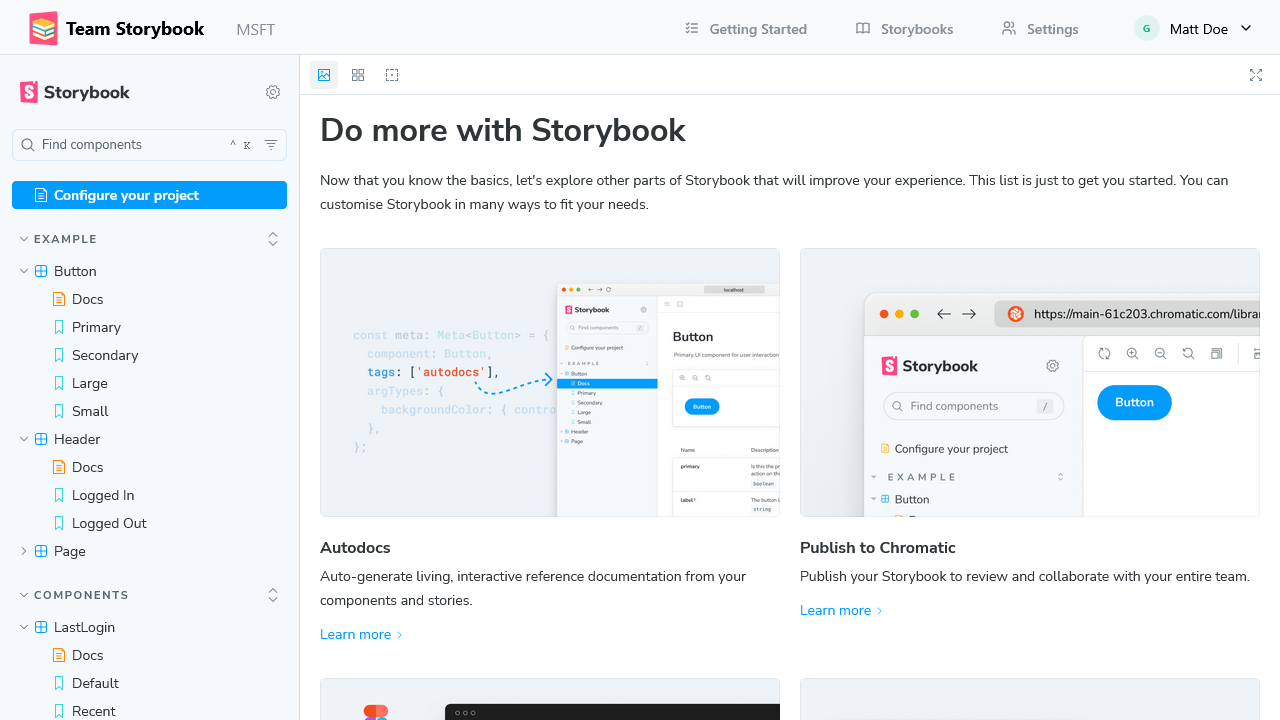1280x720 pixels.
Task: Click the Team Storybook logo icon
Action: [43, 29]
